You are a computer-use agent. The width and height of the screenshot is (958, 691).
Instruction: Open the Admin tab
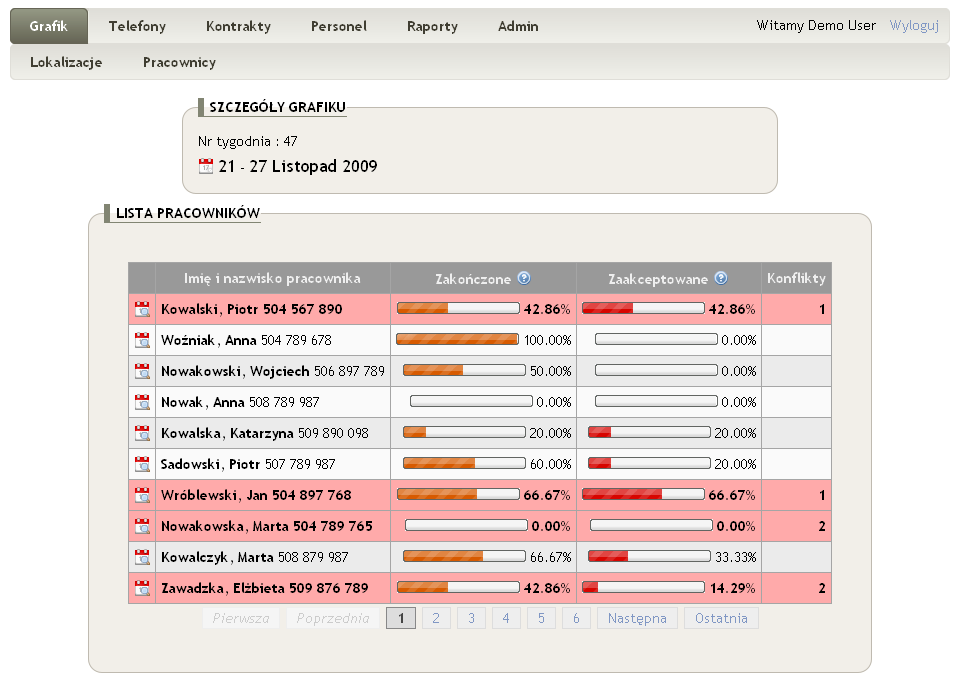[x=518, y=27]
